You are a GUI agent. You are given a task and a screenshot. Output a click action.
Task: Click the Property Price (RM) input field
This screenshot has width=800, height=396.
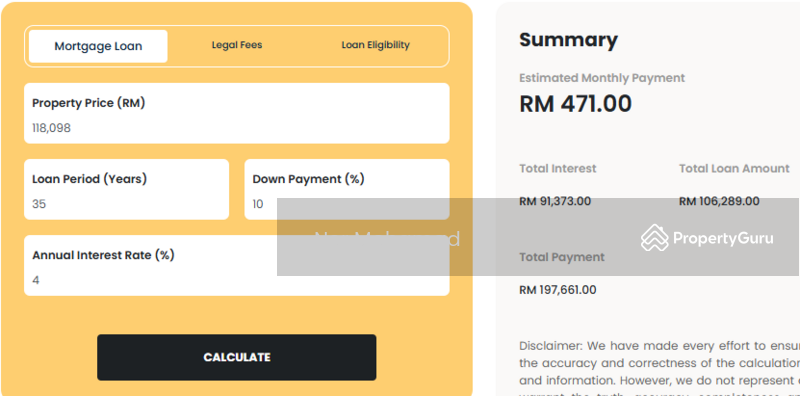237,113
